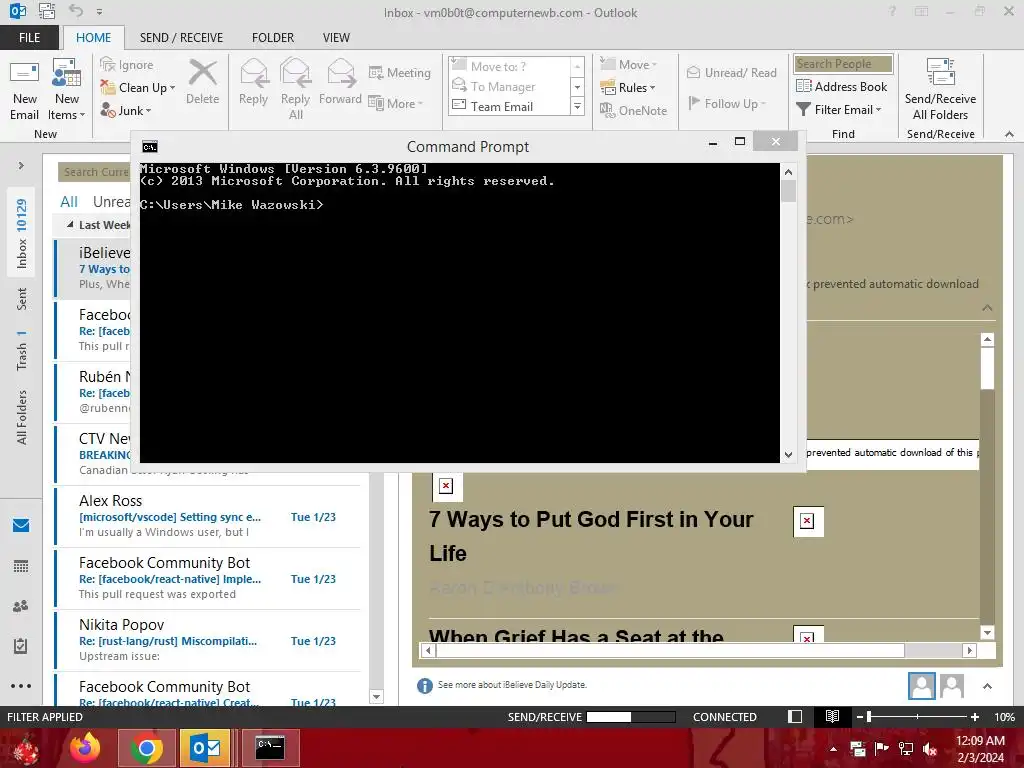Send message to OneNote

click(633, 110)
